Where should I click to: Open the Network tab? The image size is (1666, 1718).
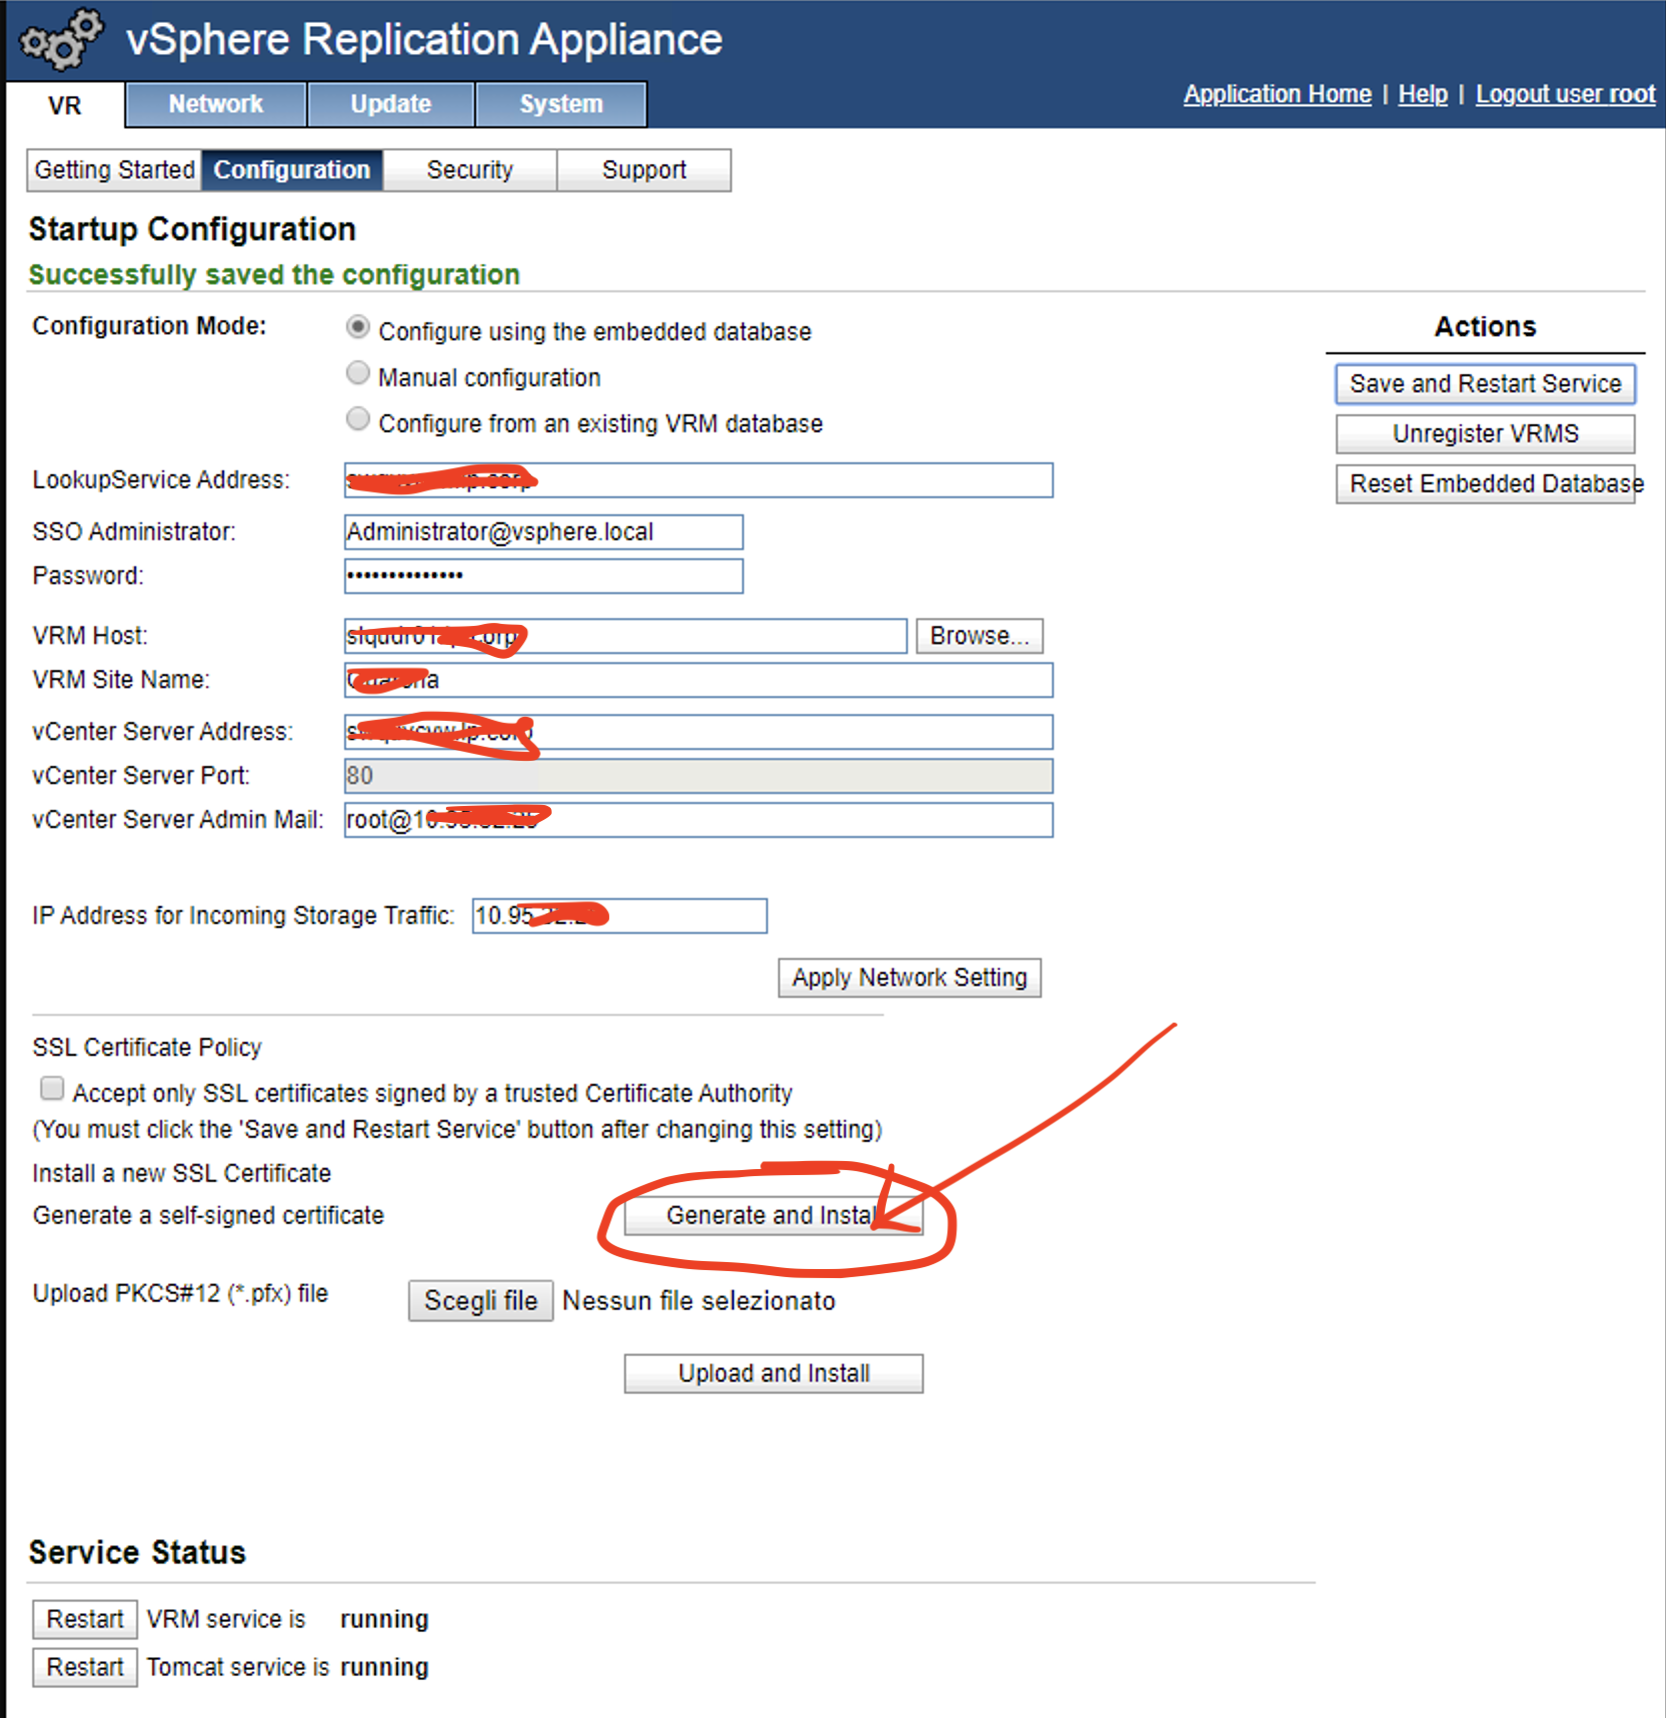214,104
